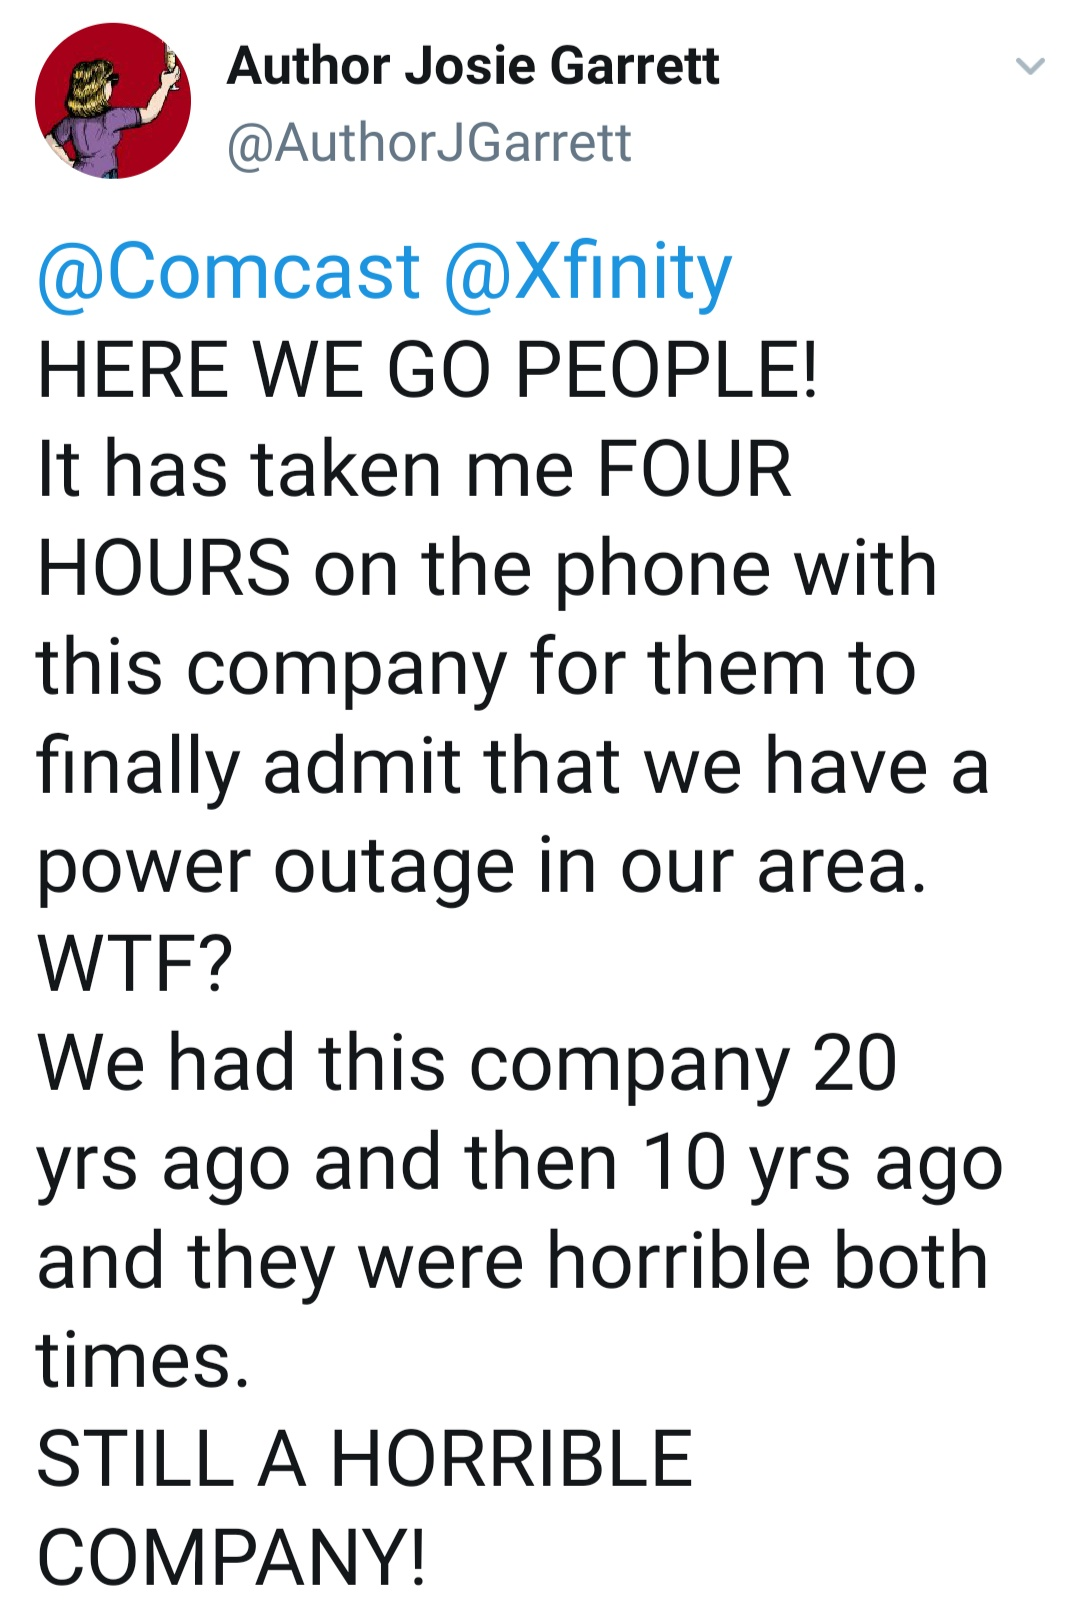Image resolution: width=1072 pixels, height=1617 pixels.
Task: Expand the tweet options chevron
Action: pyautogui.click(x=1030, y=67)
